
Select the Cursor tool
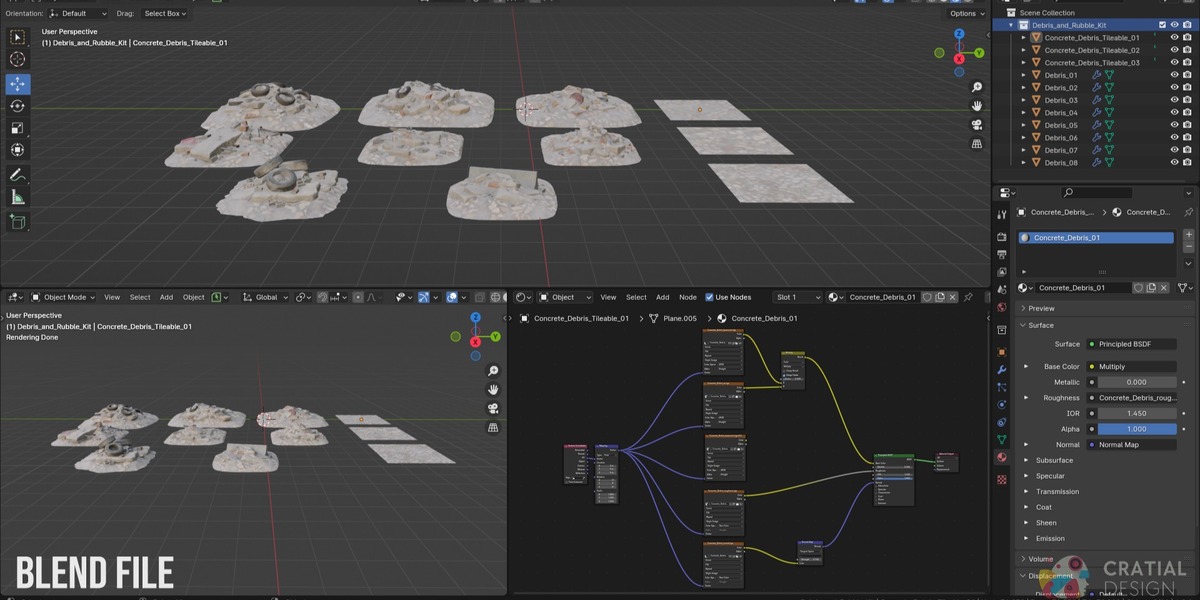tap(18, 59)
